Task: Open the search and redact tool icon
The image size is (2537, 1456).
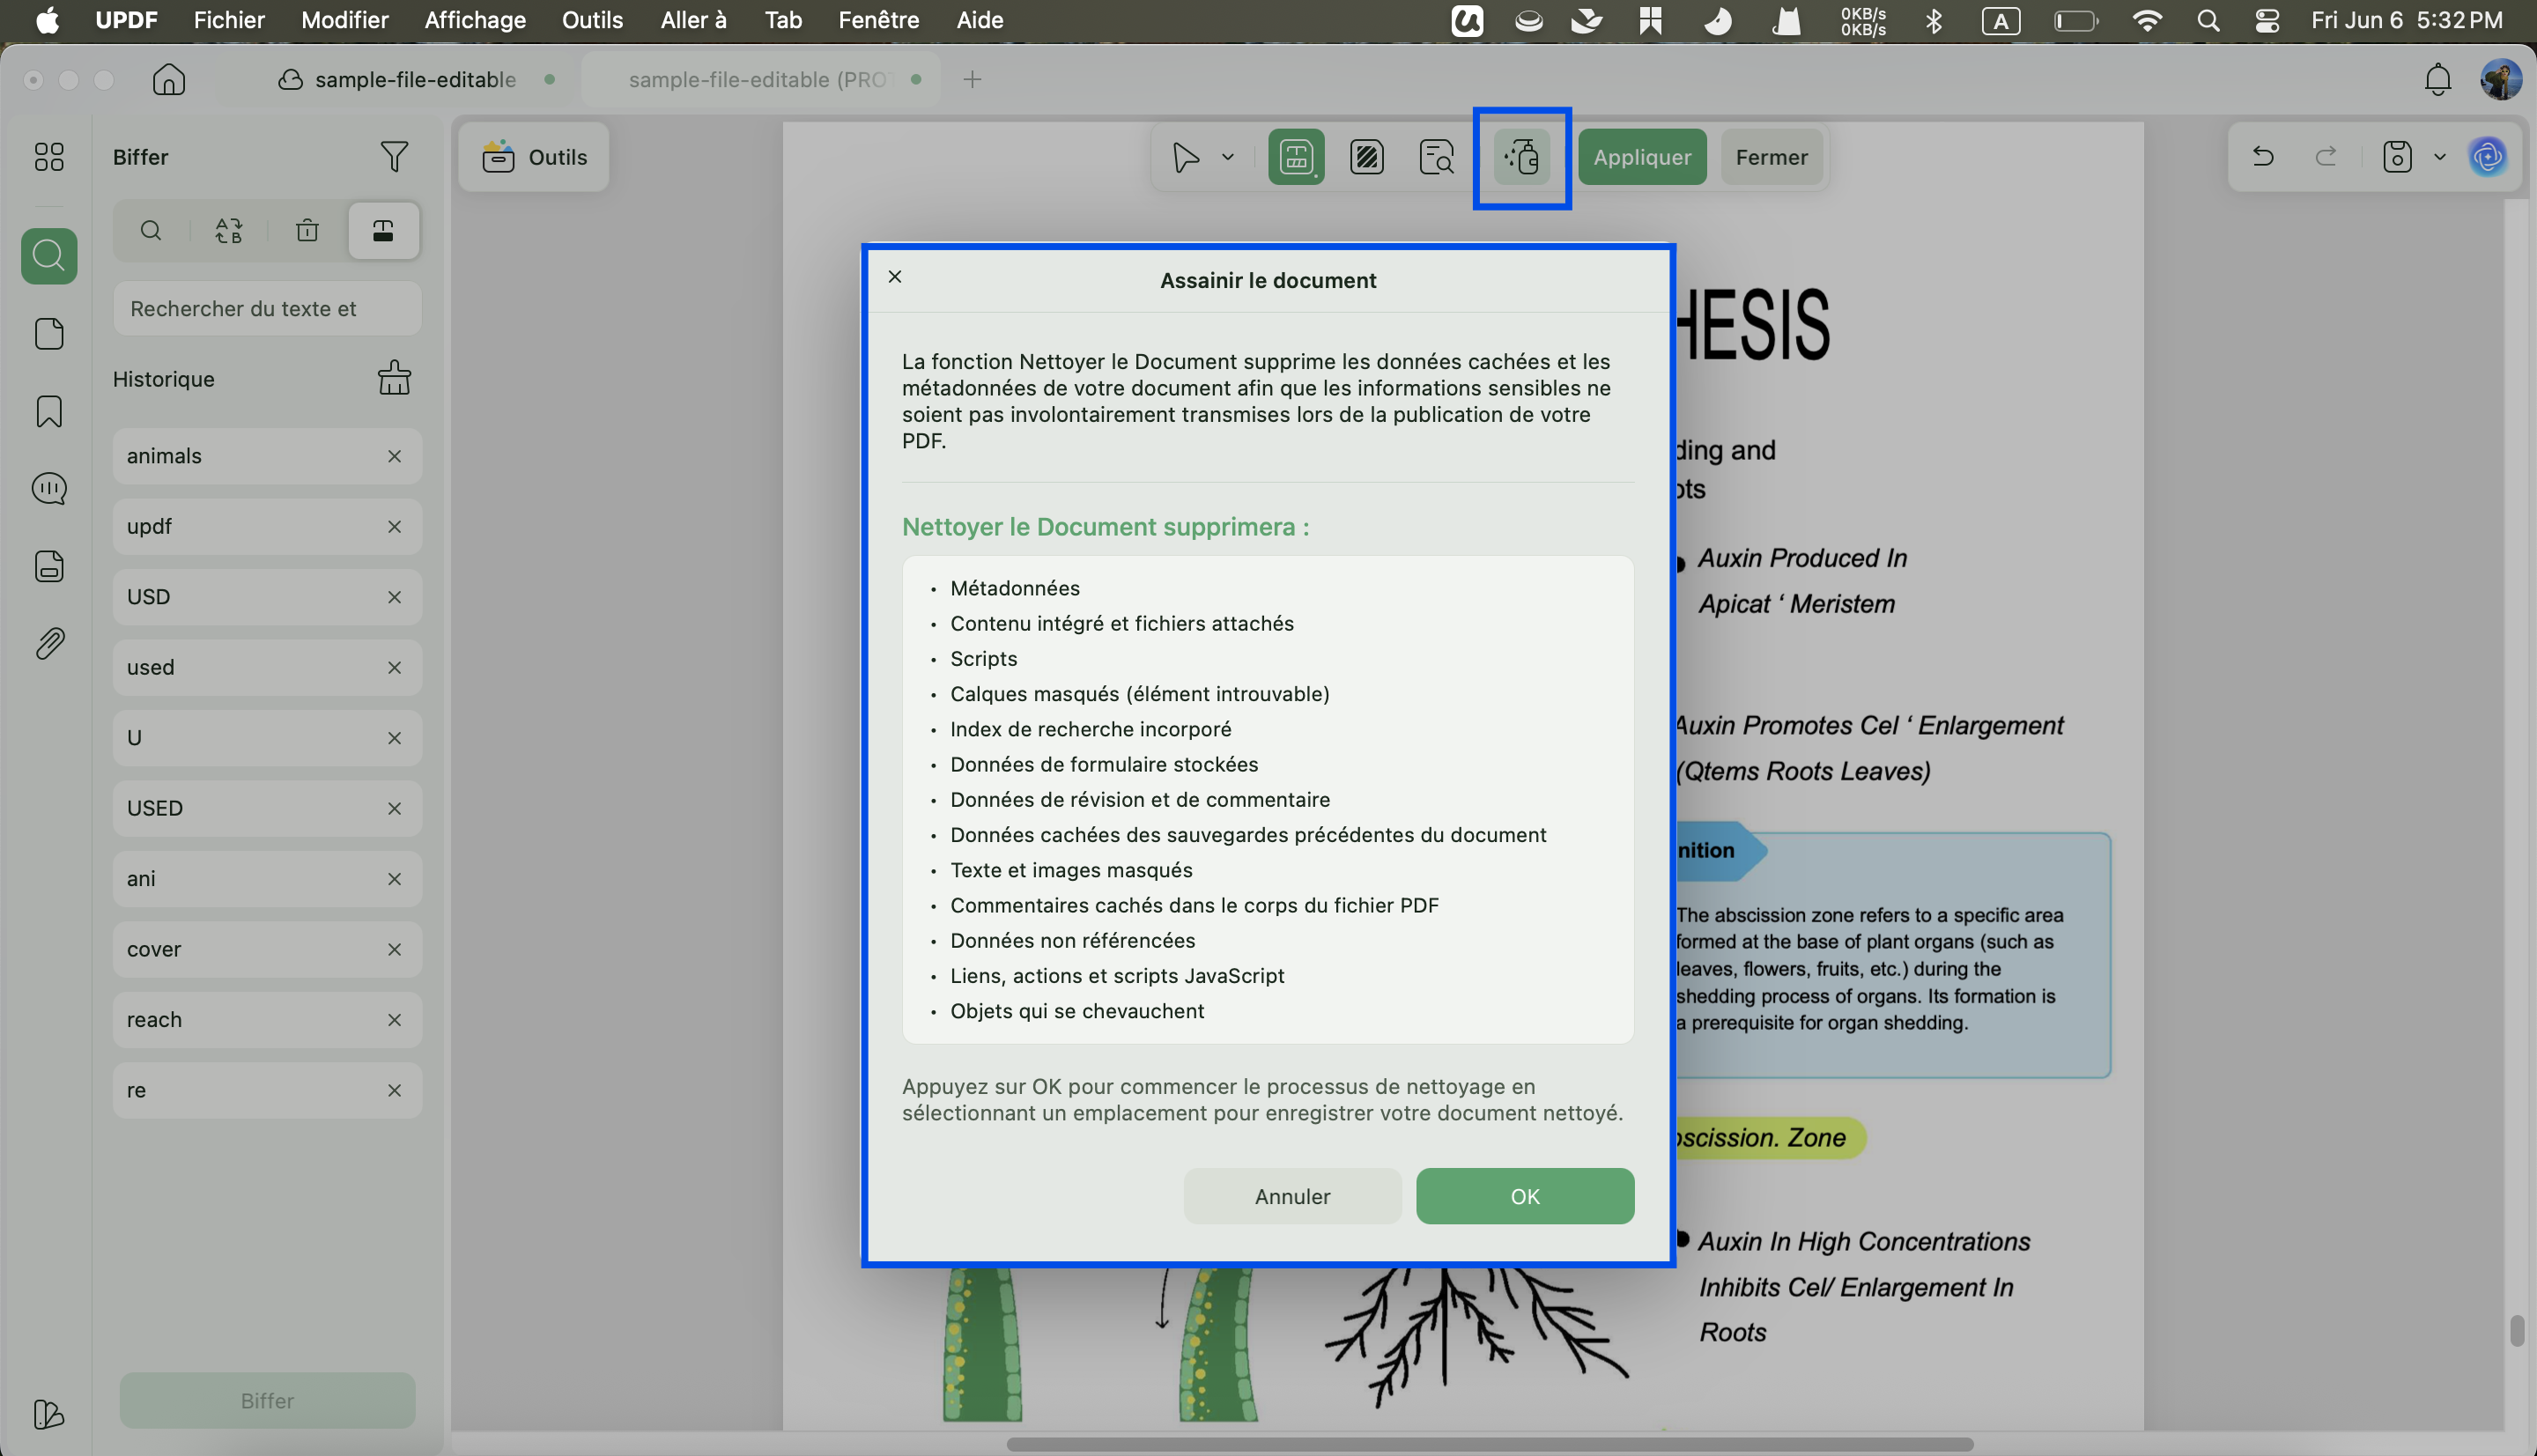Action: pyautogui.click(x=1437, y=157)
